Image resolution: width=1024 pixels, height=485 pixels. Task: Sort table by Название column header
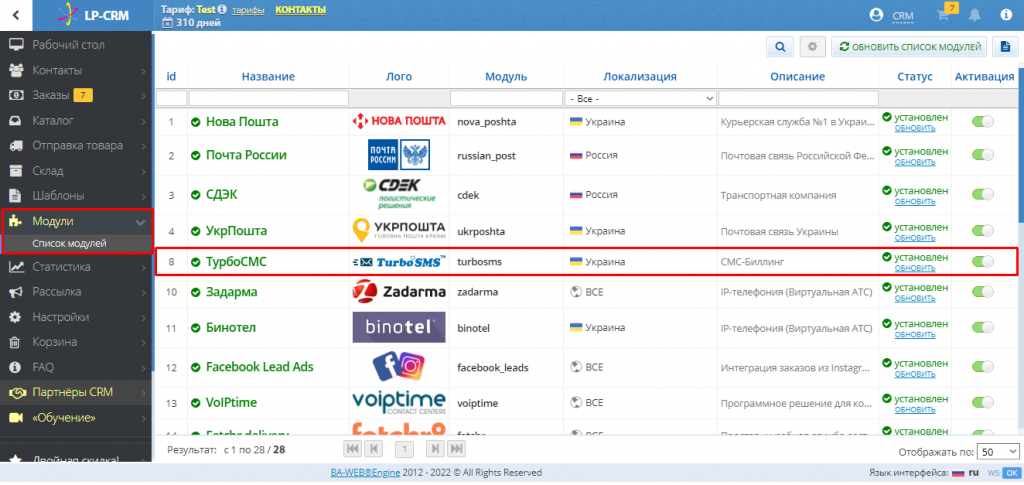pos(268,76)
